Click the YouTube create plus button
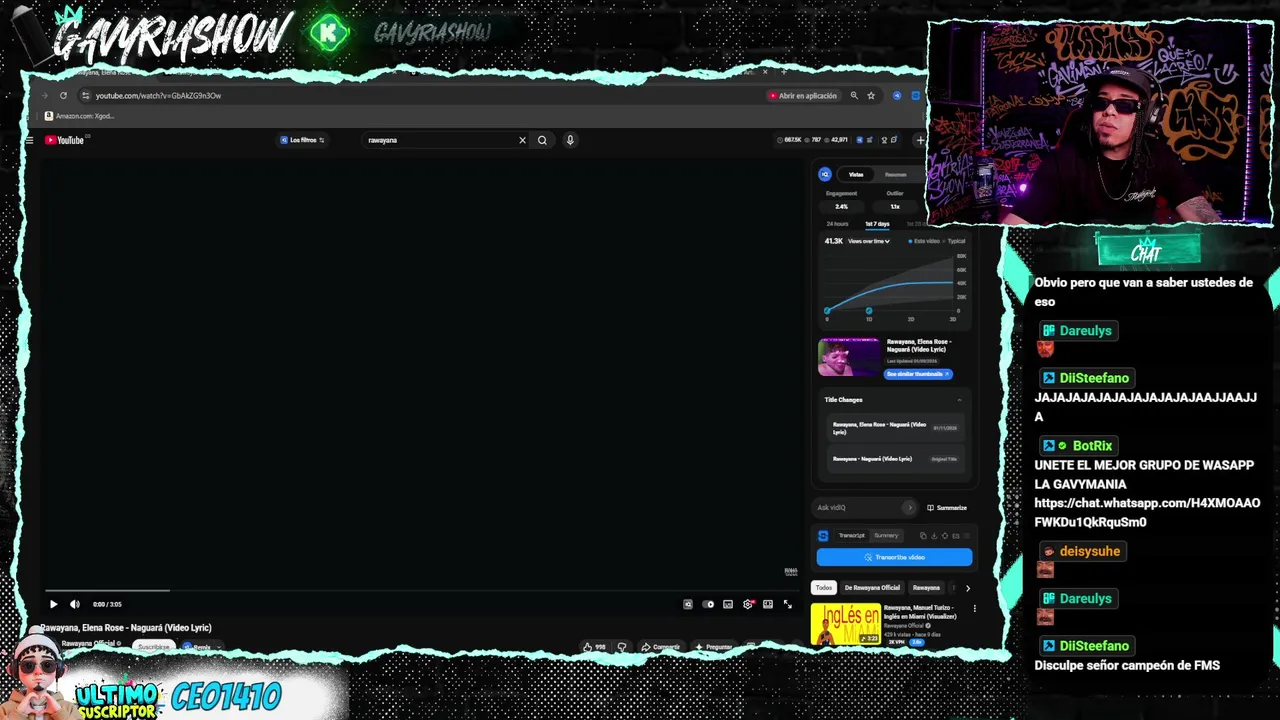 point(920,140)
